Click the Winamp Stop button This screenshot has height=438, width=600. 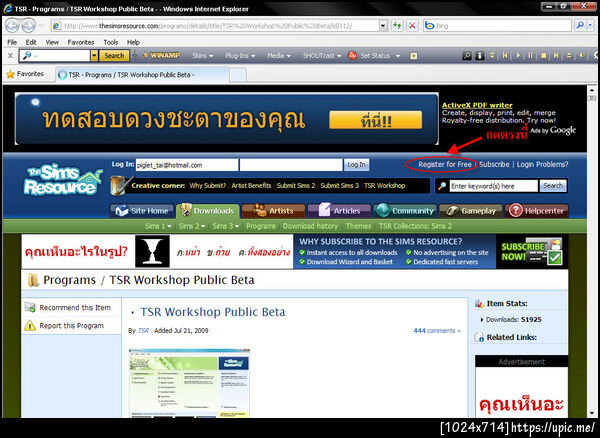[x=543, y=56]
